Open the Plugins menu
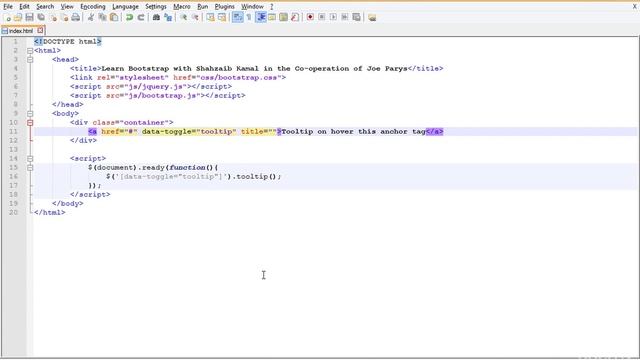Screen dimensions: 640x360 [x=224, y=7]
